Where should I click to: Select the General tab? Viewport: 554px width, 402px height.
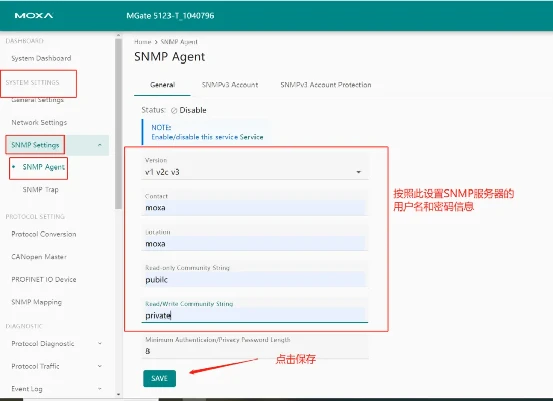[x=162, y=85]
